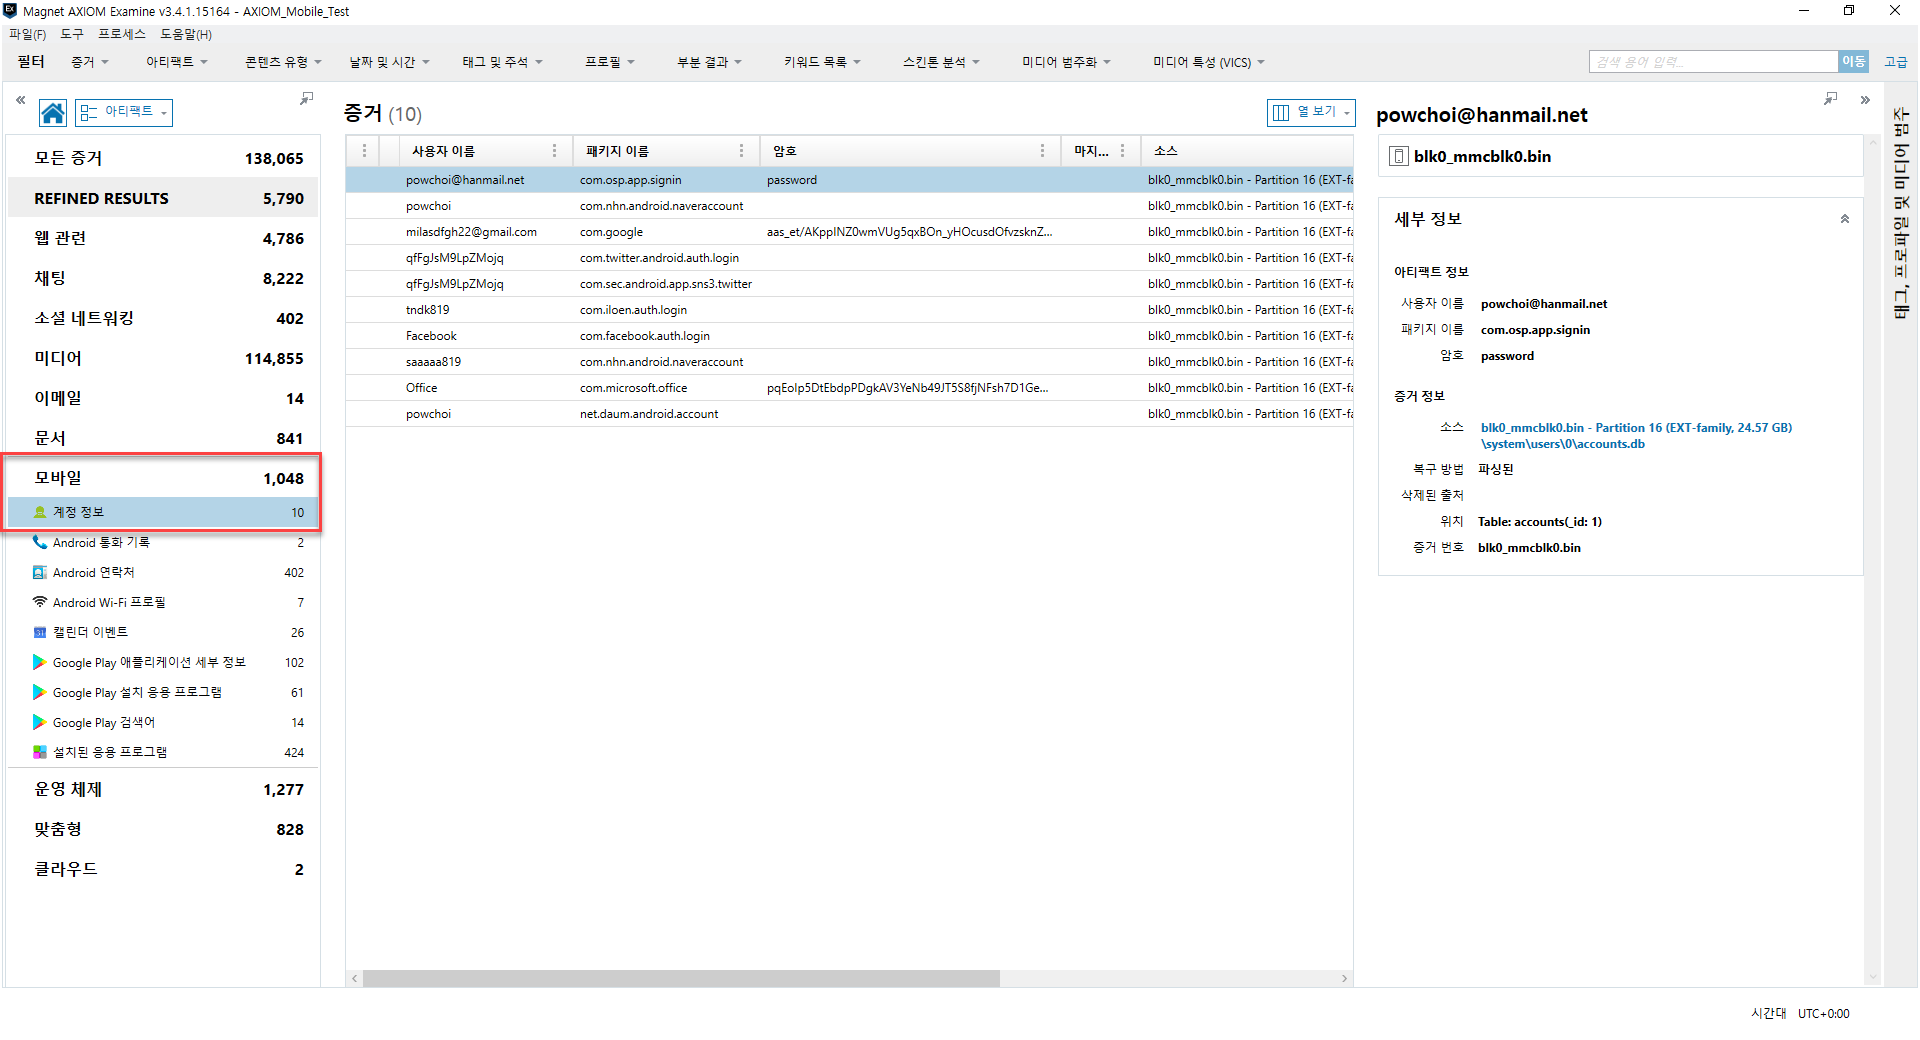Open the vertical 태그, 주석 및 프로필 side tab
The width and height of the screenshot is (1920, 1040).
tap(1901, 213)
